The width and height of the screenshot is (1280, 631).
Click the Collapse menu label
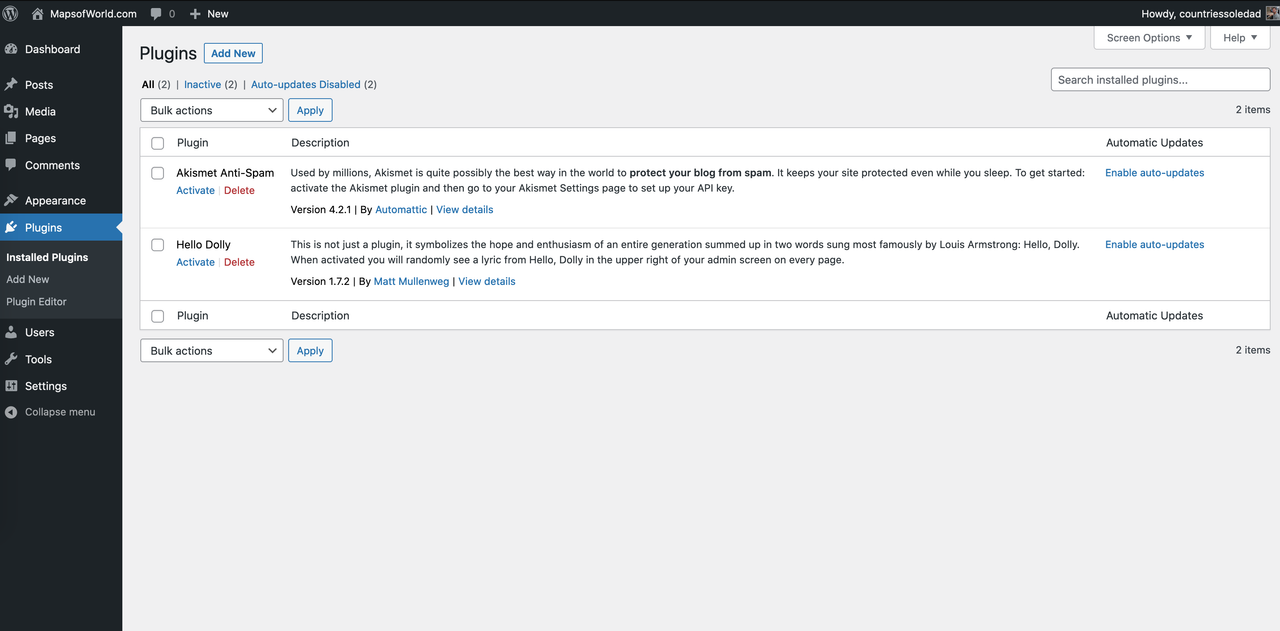pyautogui.click(x=60, y=412)
